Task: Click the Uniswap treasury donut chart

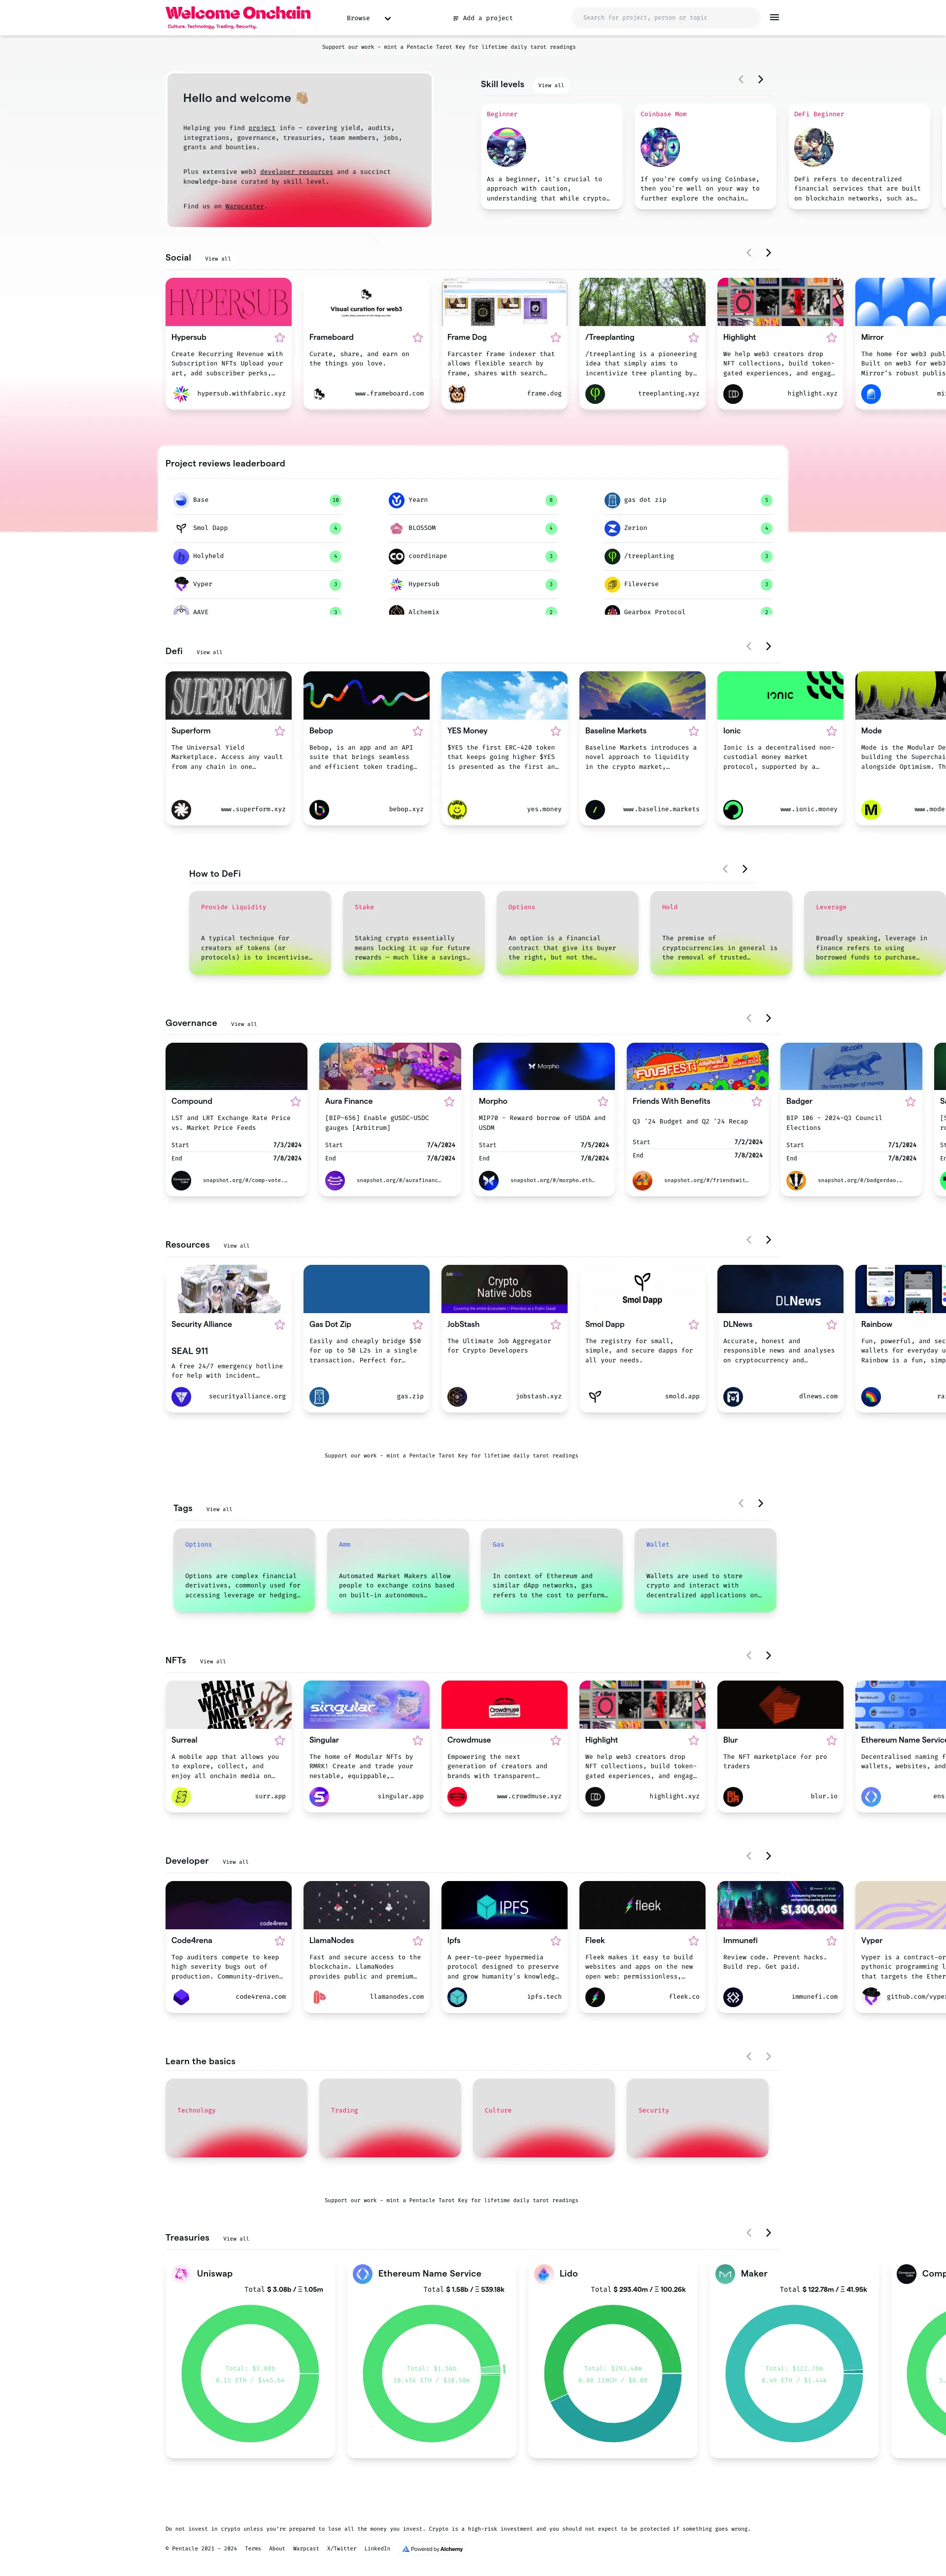Action: [x=250, y=2374]
